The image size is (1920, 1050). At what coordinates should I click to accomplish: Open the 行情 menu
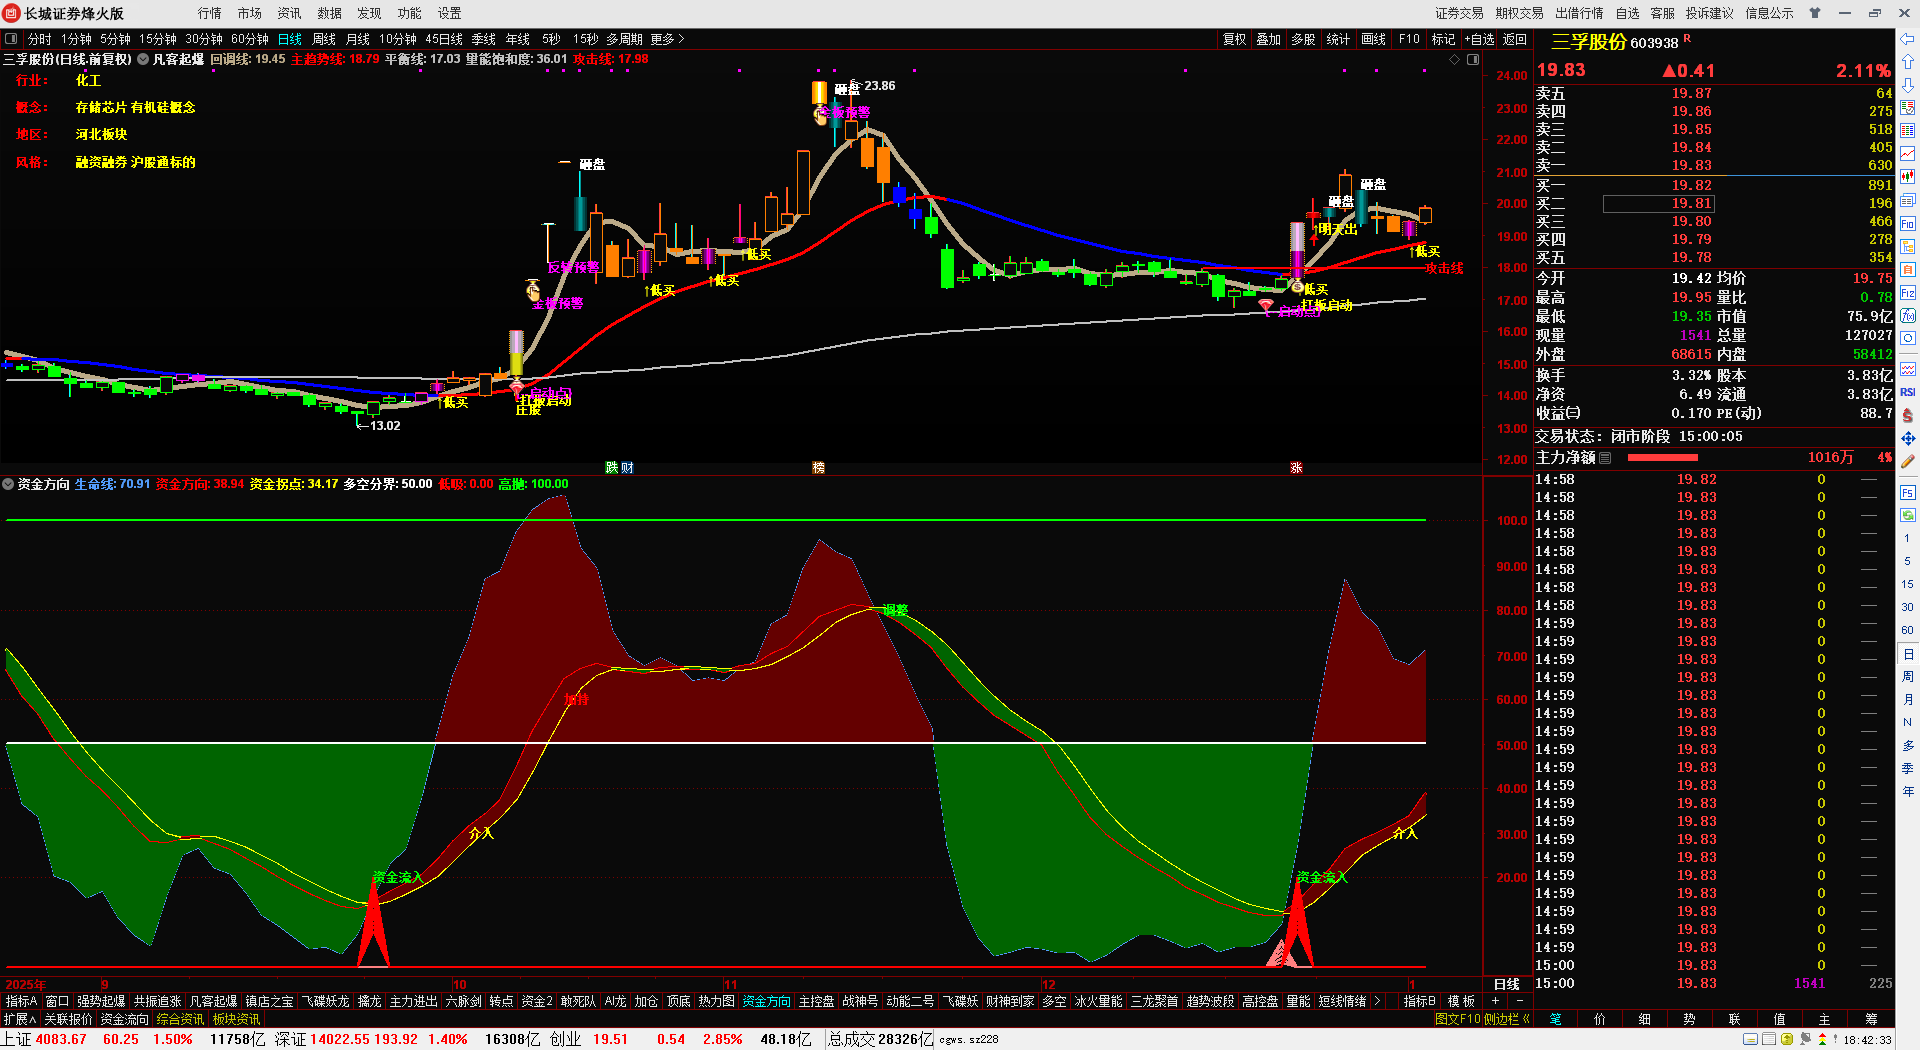coord(209,13)
